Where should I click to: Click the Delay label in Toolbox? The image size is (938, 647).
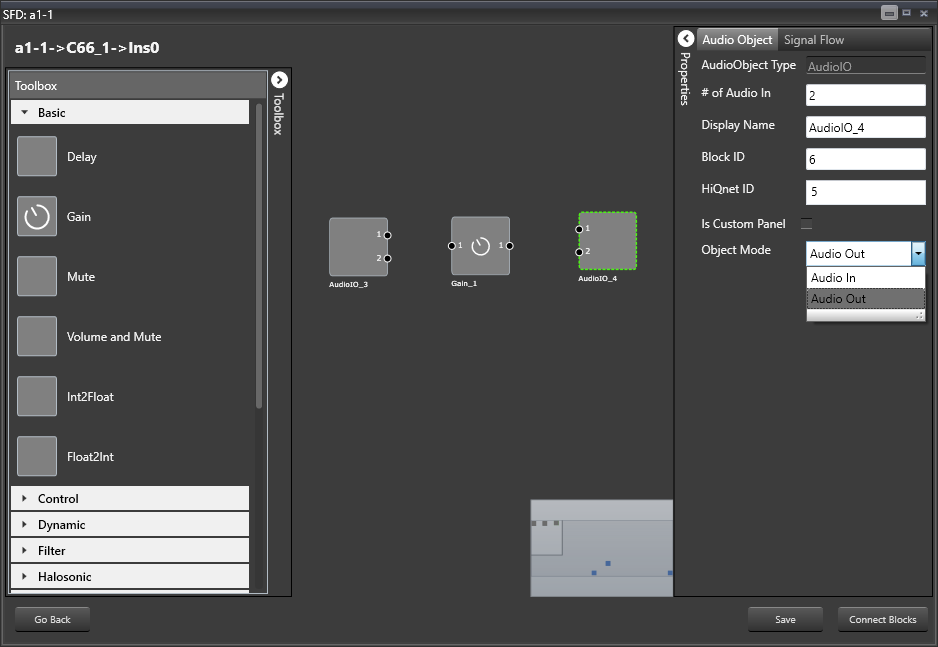point(81,157)
